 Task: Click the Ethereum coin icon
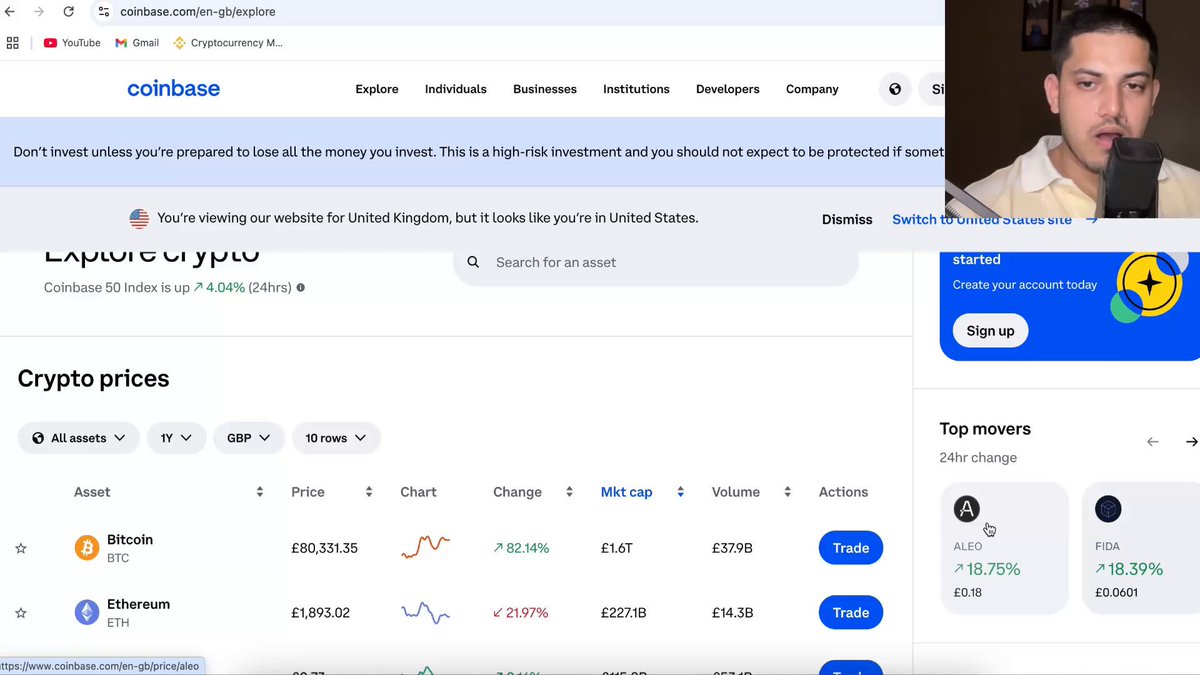(x=87, y=613)
